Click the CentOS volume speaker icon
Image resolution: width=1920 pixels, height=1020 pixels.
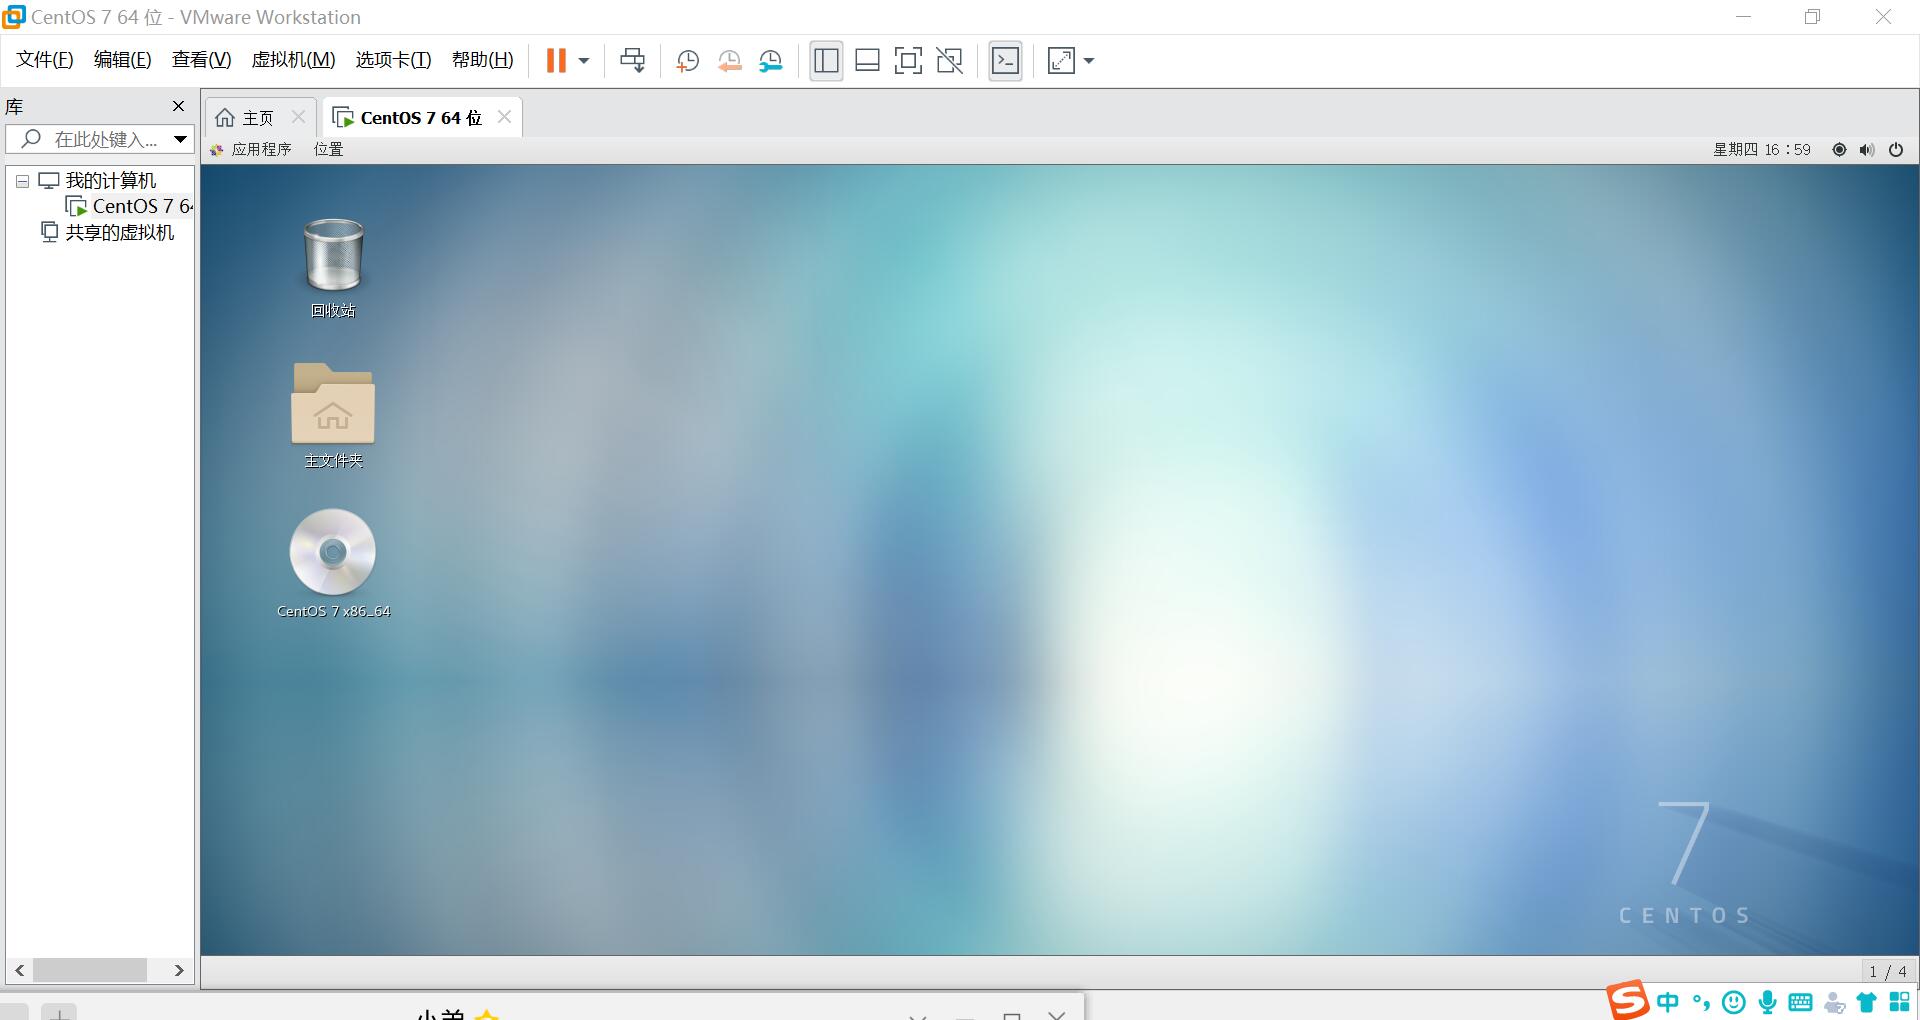pyautogui.click(x=1867, y=149)
